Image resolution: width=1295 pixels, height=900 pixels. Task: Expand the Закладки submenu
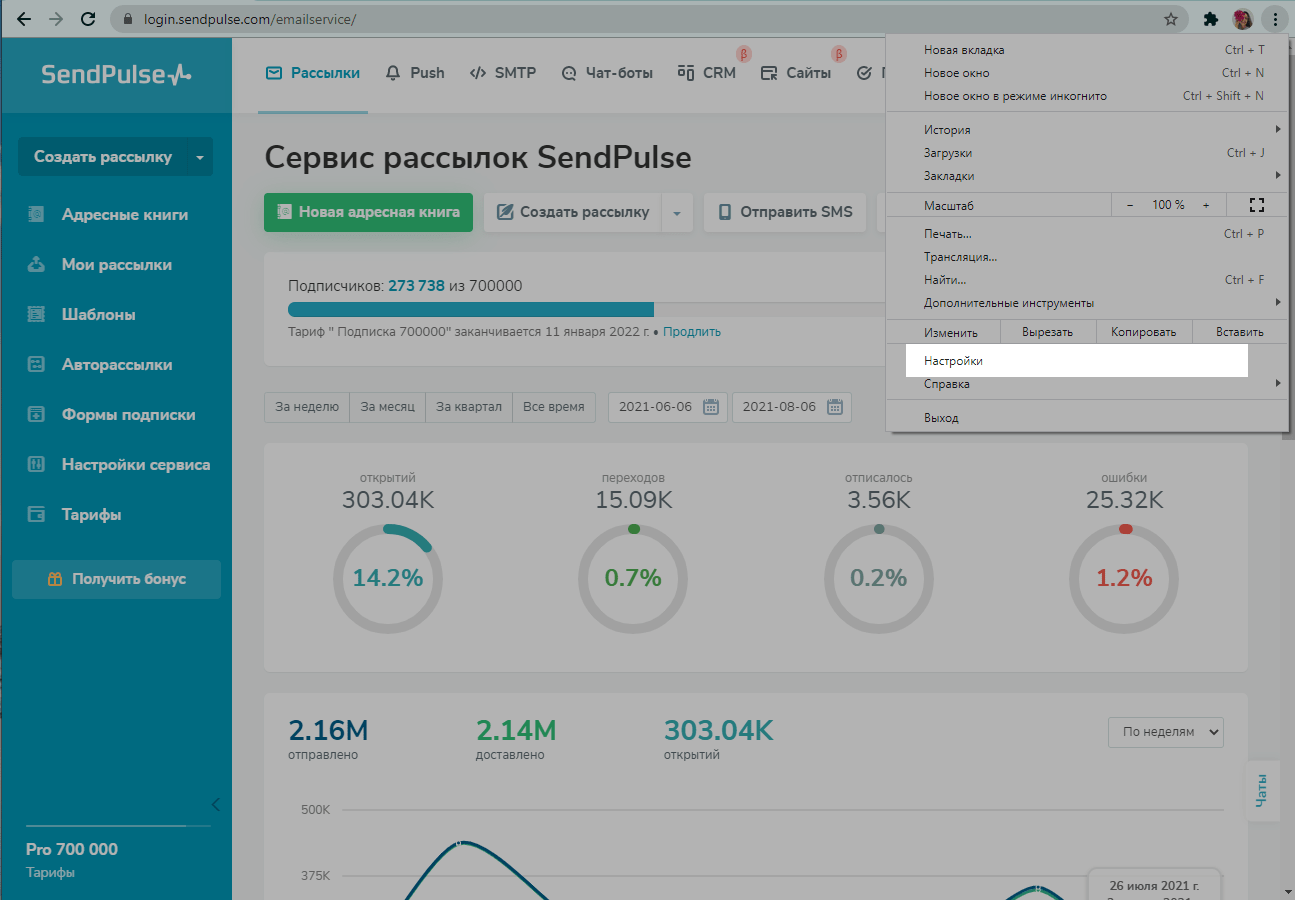click(x=1086, y=176)
